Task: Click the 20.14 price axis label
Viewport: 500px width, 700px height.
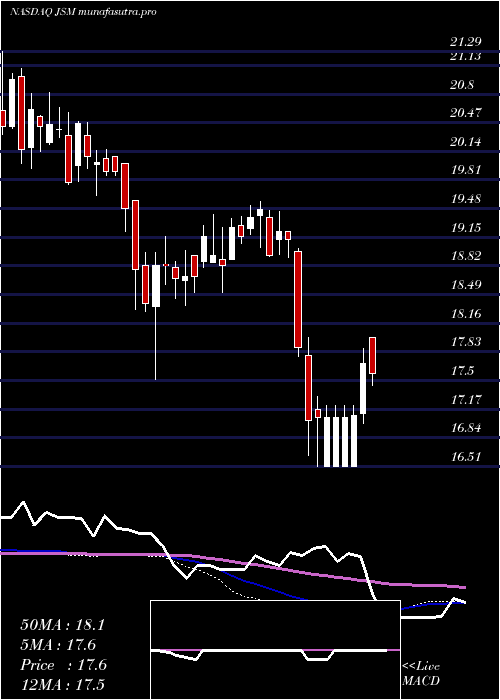Action: pyautogui.click(x=466, y=142)
